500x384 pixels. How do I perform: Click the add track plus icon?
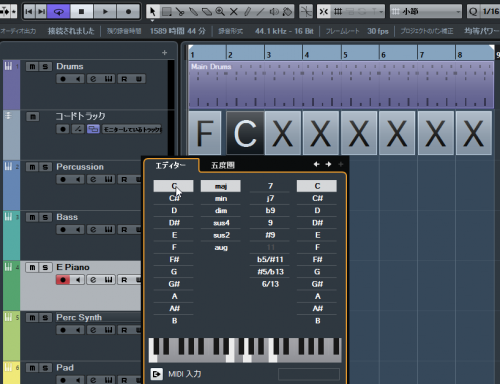(x=164, y=53)
